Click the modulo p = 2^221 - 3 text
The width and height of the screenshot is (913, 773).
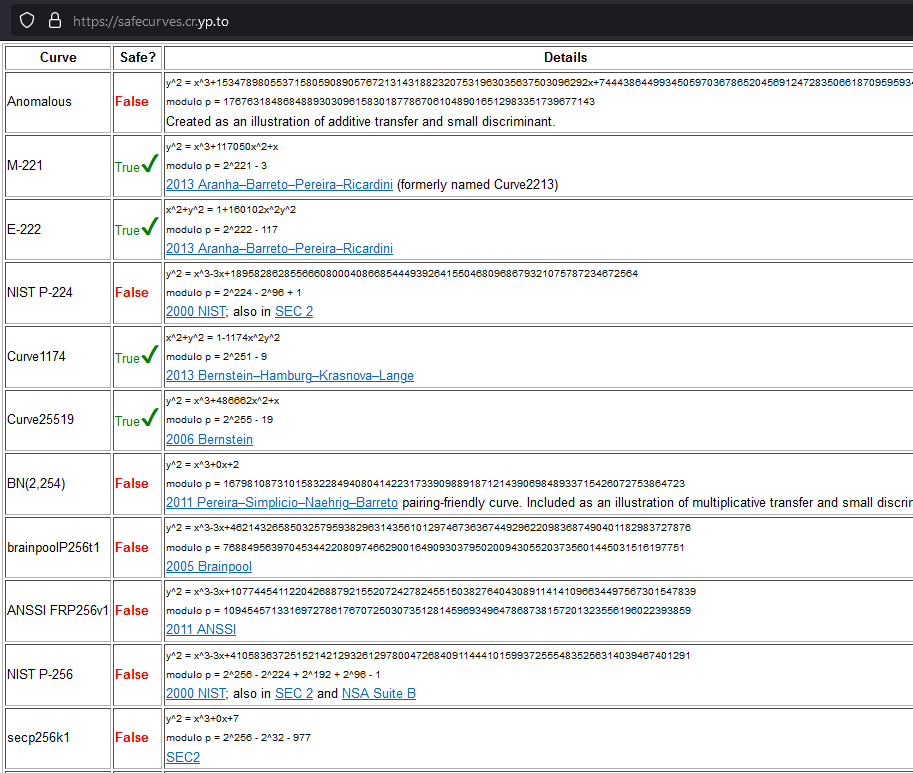217,166
